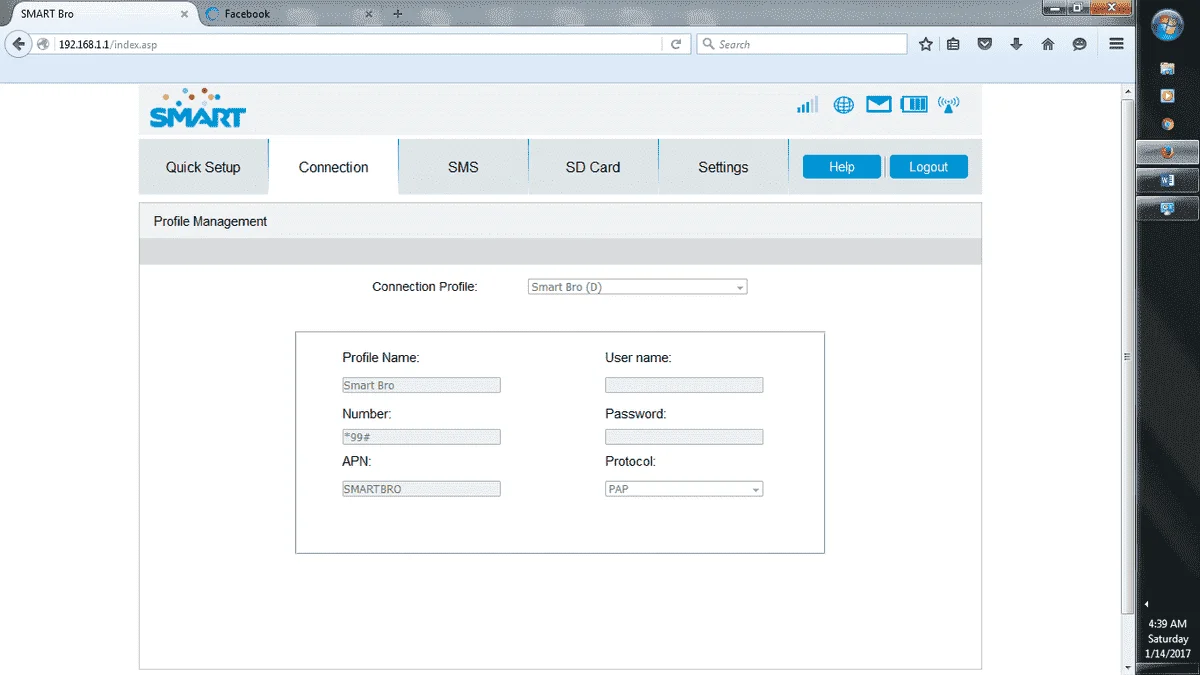Open the Protocol PAP dropdown
This screenshot has width=1200, height=675.
(x=684, y=489)
